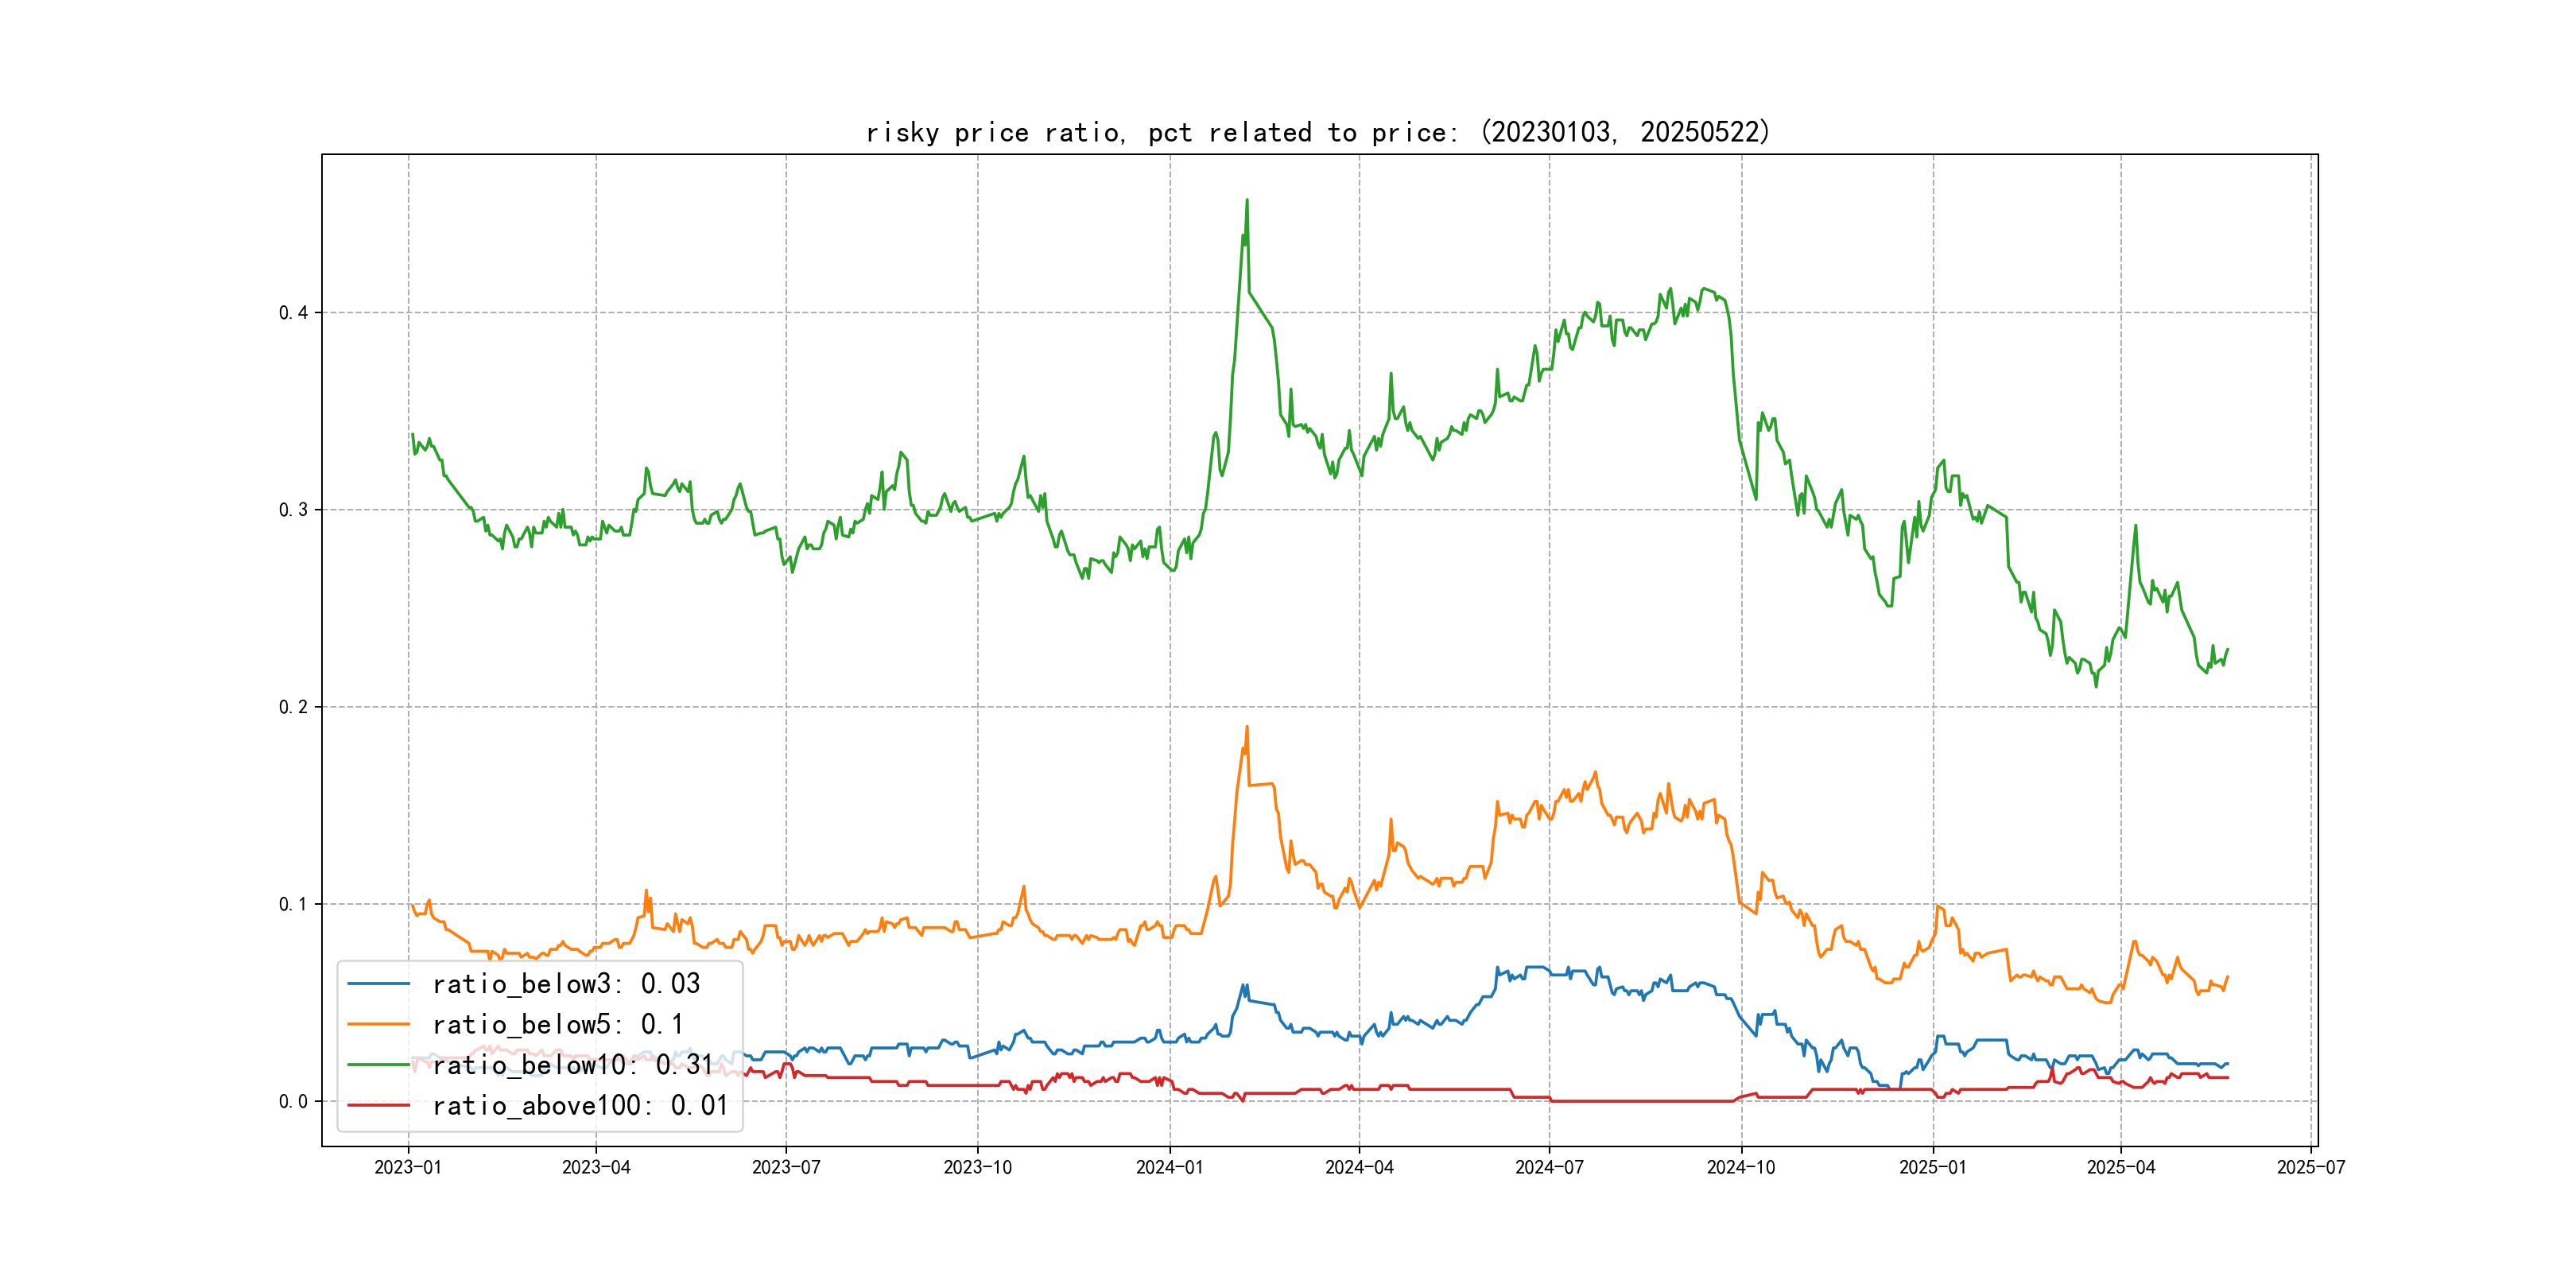Click the 0.4 y-axis tick label
The height and width of the screenshot is (1288, 2576).
(293, 313)
